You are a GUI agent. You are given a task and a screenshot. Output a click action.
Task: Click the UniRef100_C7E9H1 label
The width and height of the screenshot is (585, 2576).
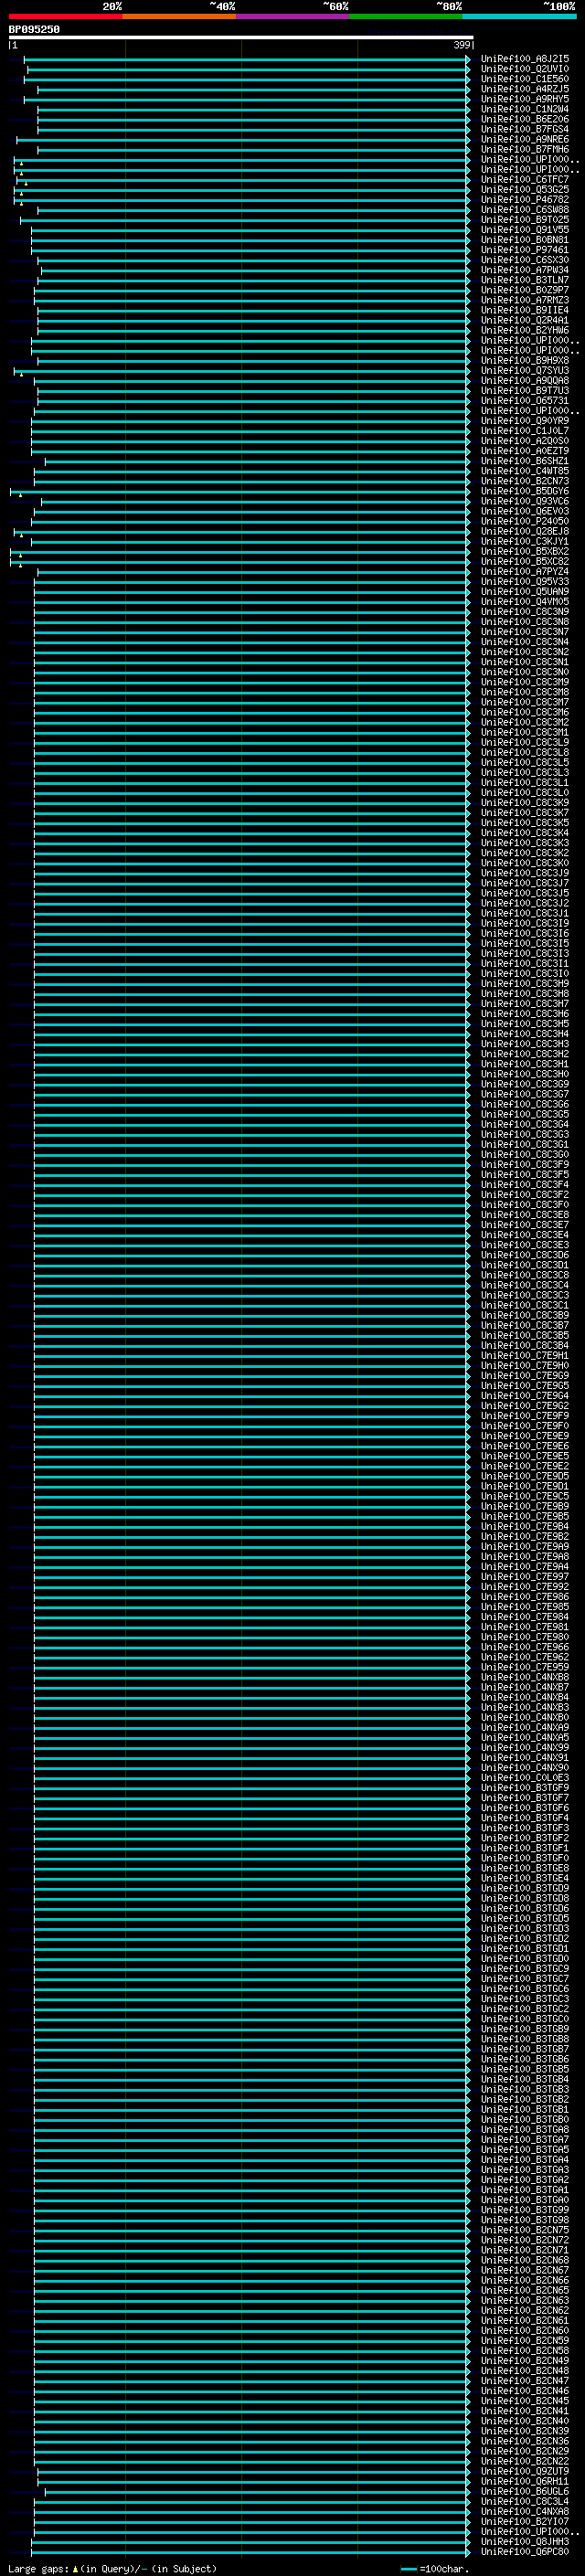click(x=525, y=1356)
